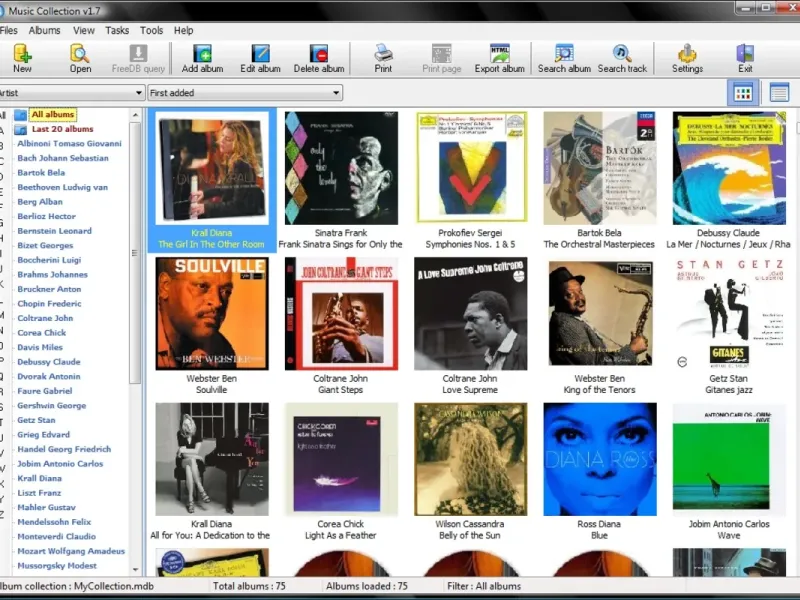Select Diana Ross Blue album cover
Image resolution: width=800 pixels, height=600 pixels.
tap(599, 459)
